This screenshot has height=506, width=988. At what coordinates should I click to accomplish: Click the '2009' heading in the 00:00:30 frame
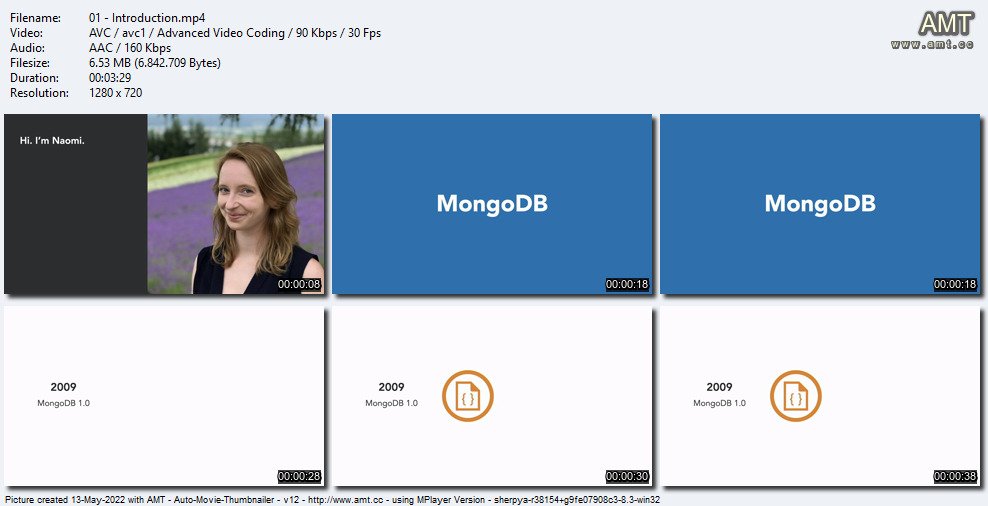click(391, 387)
